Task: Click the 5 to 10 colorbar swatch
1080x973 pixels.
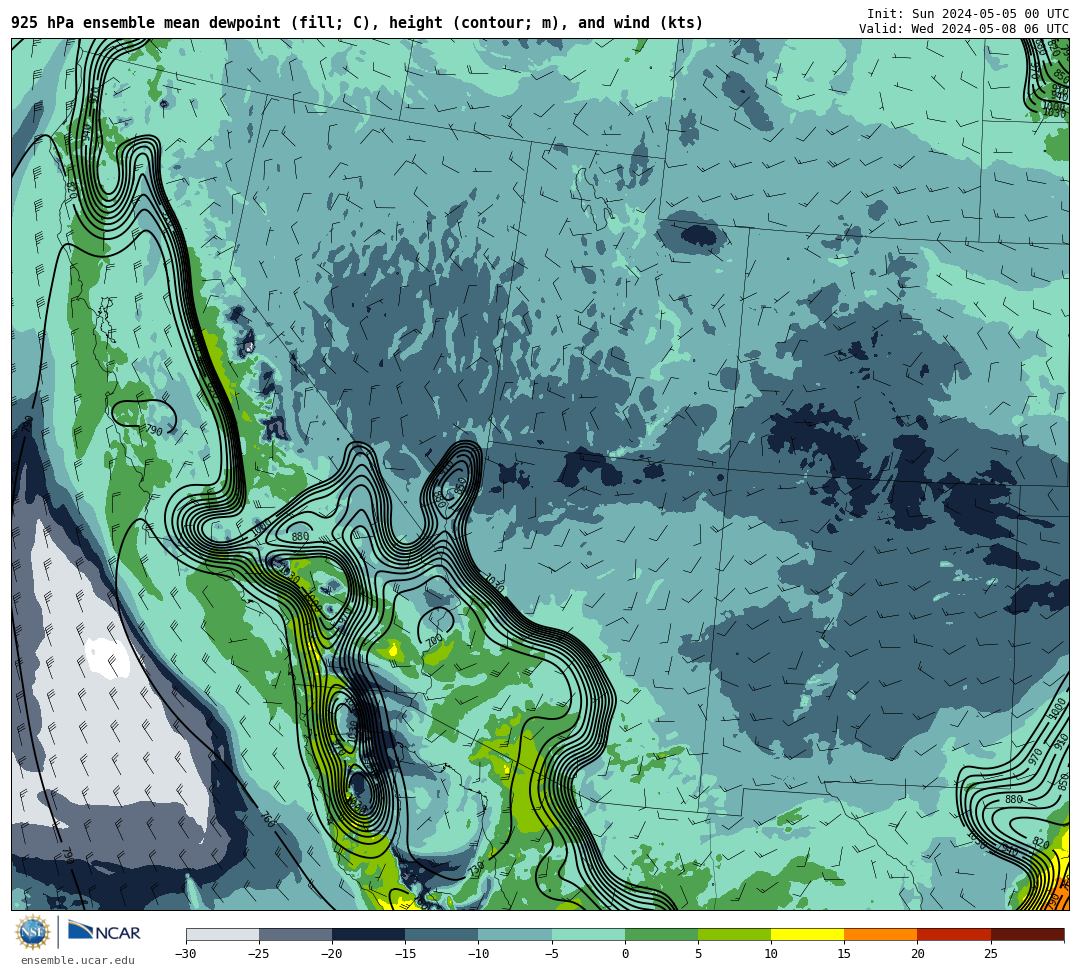Action: [x=734, y=934]
